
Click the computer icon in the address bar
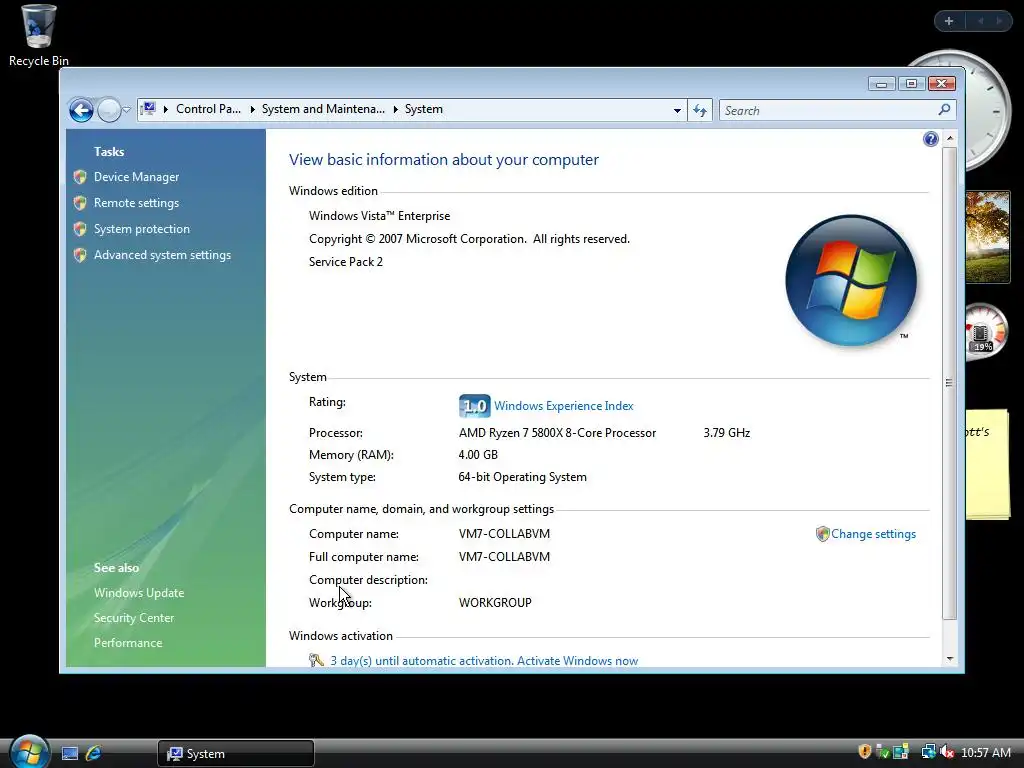click(149, 109)
